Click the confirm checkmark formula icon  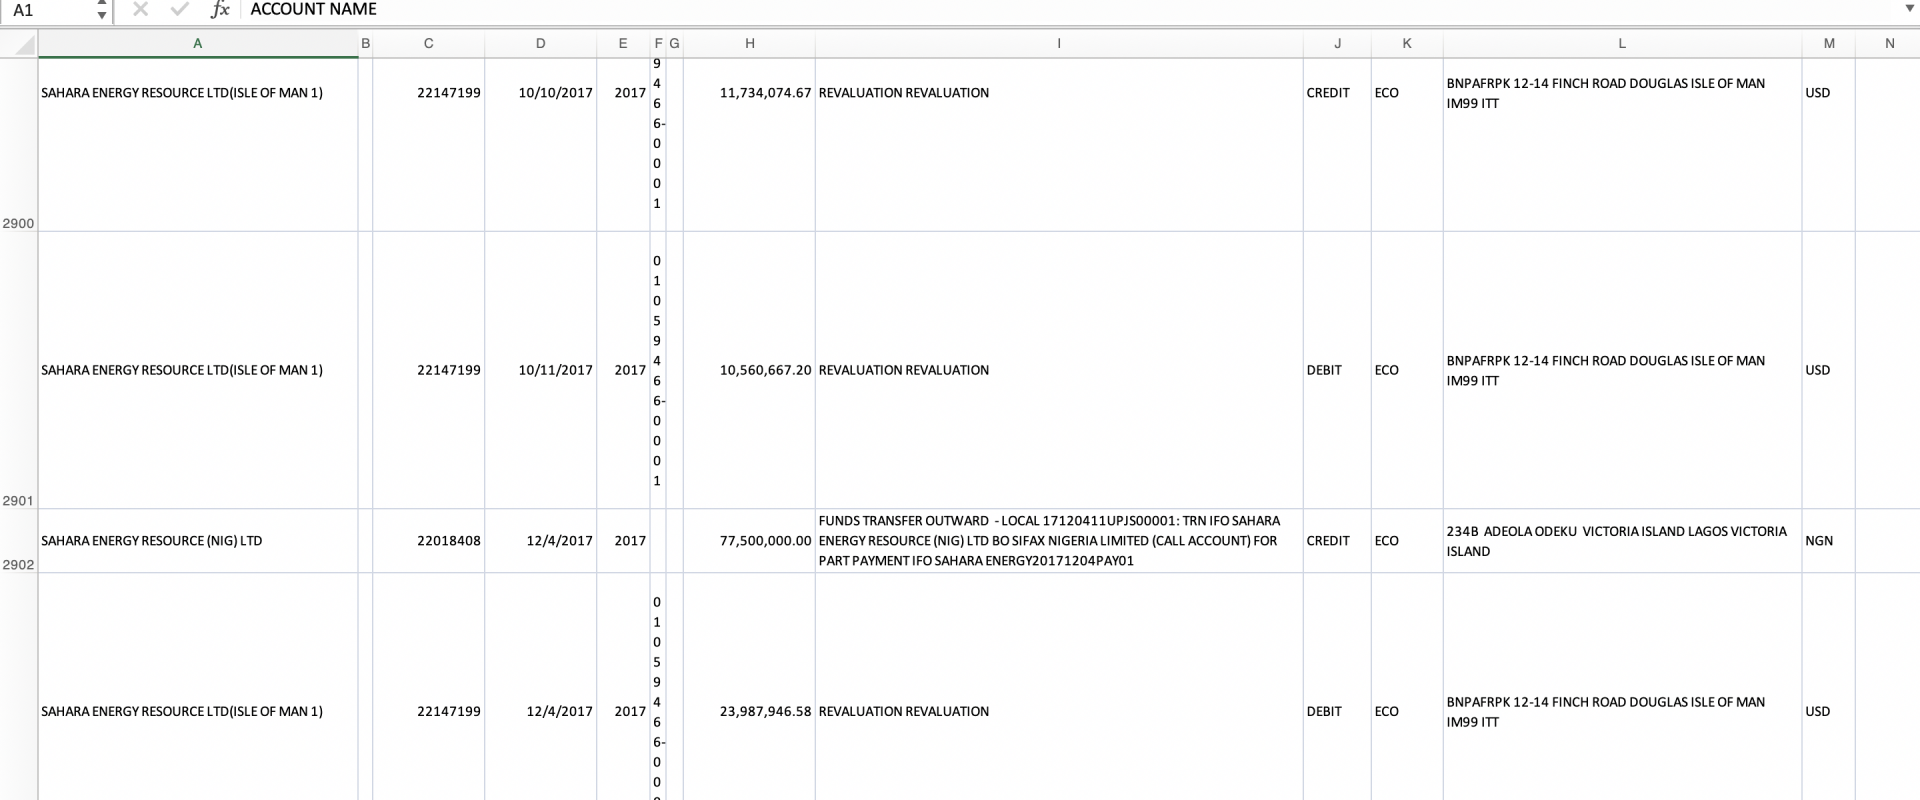coord(180,10)
